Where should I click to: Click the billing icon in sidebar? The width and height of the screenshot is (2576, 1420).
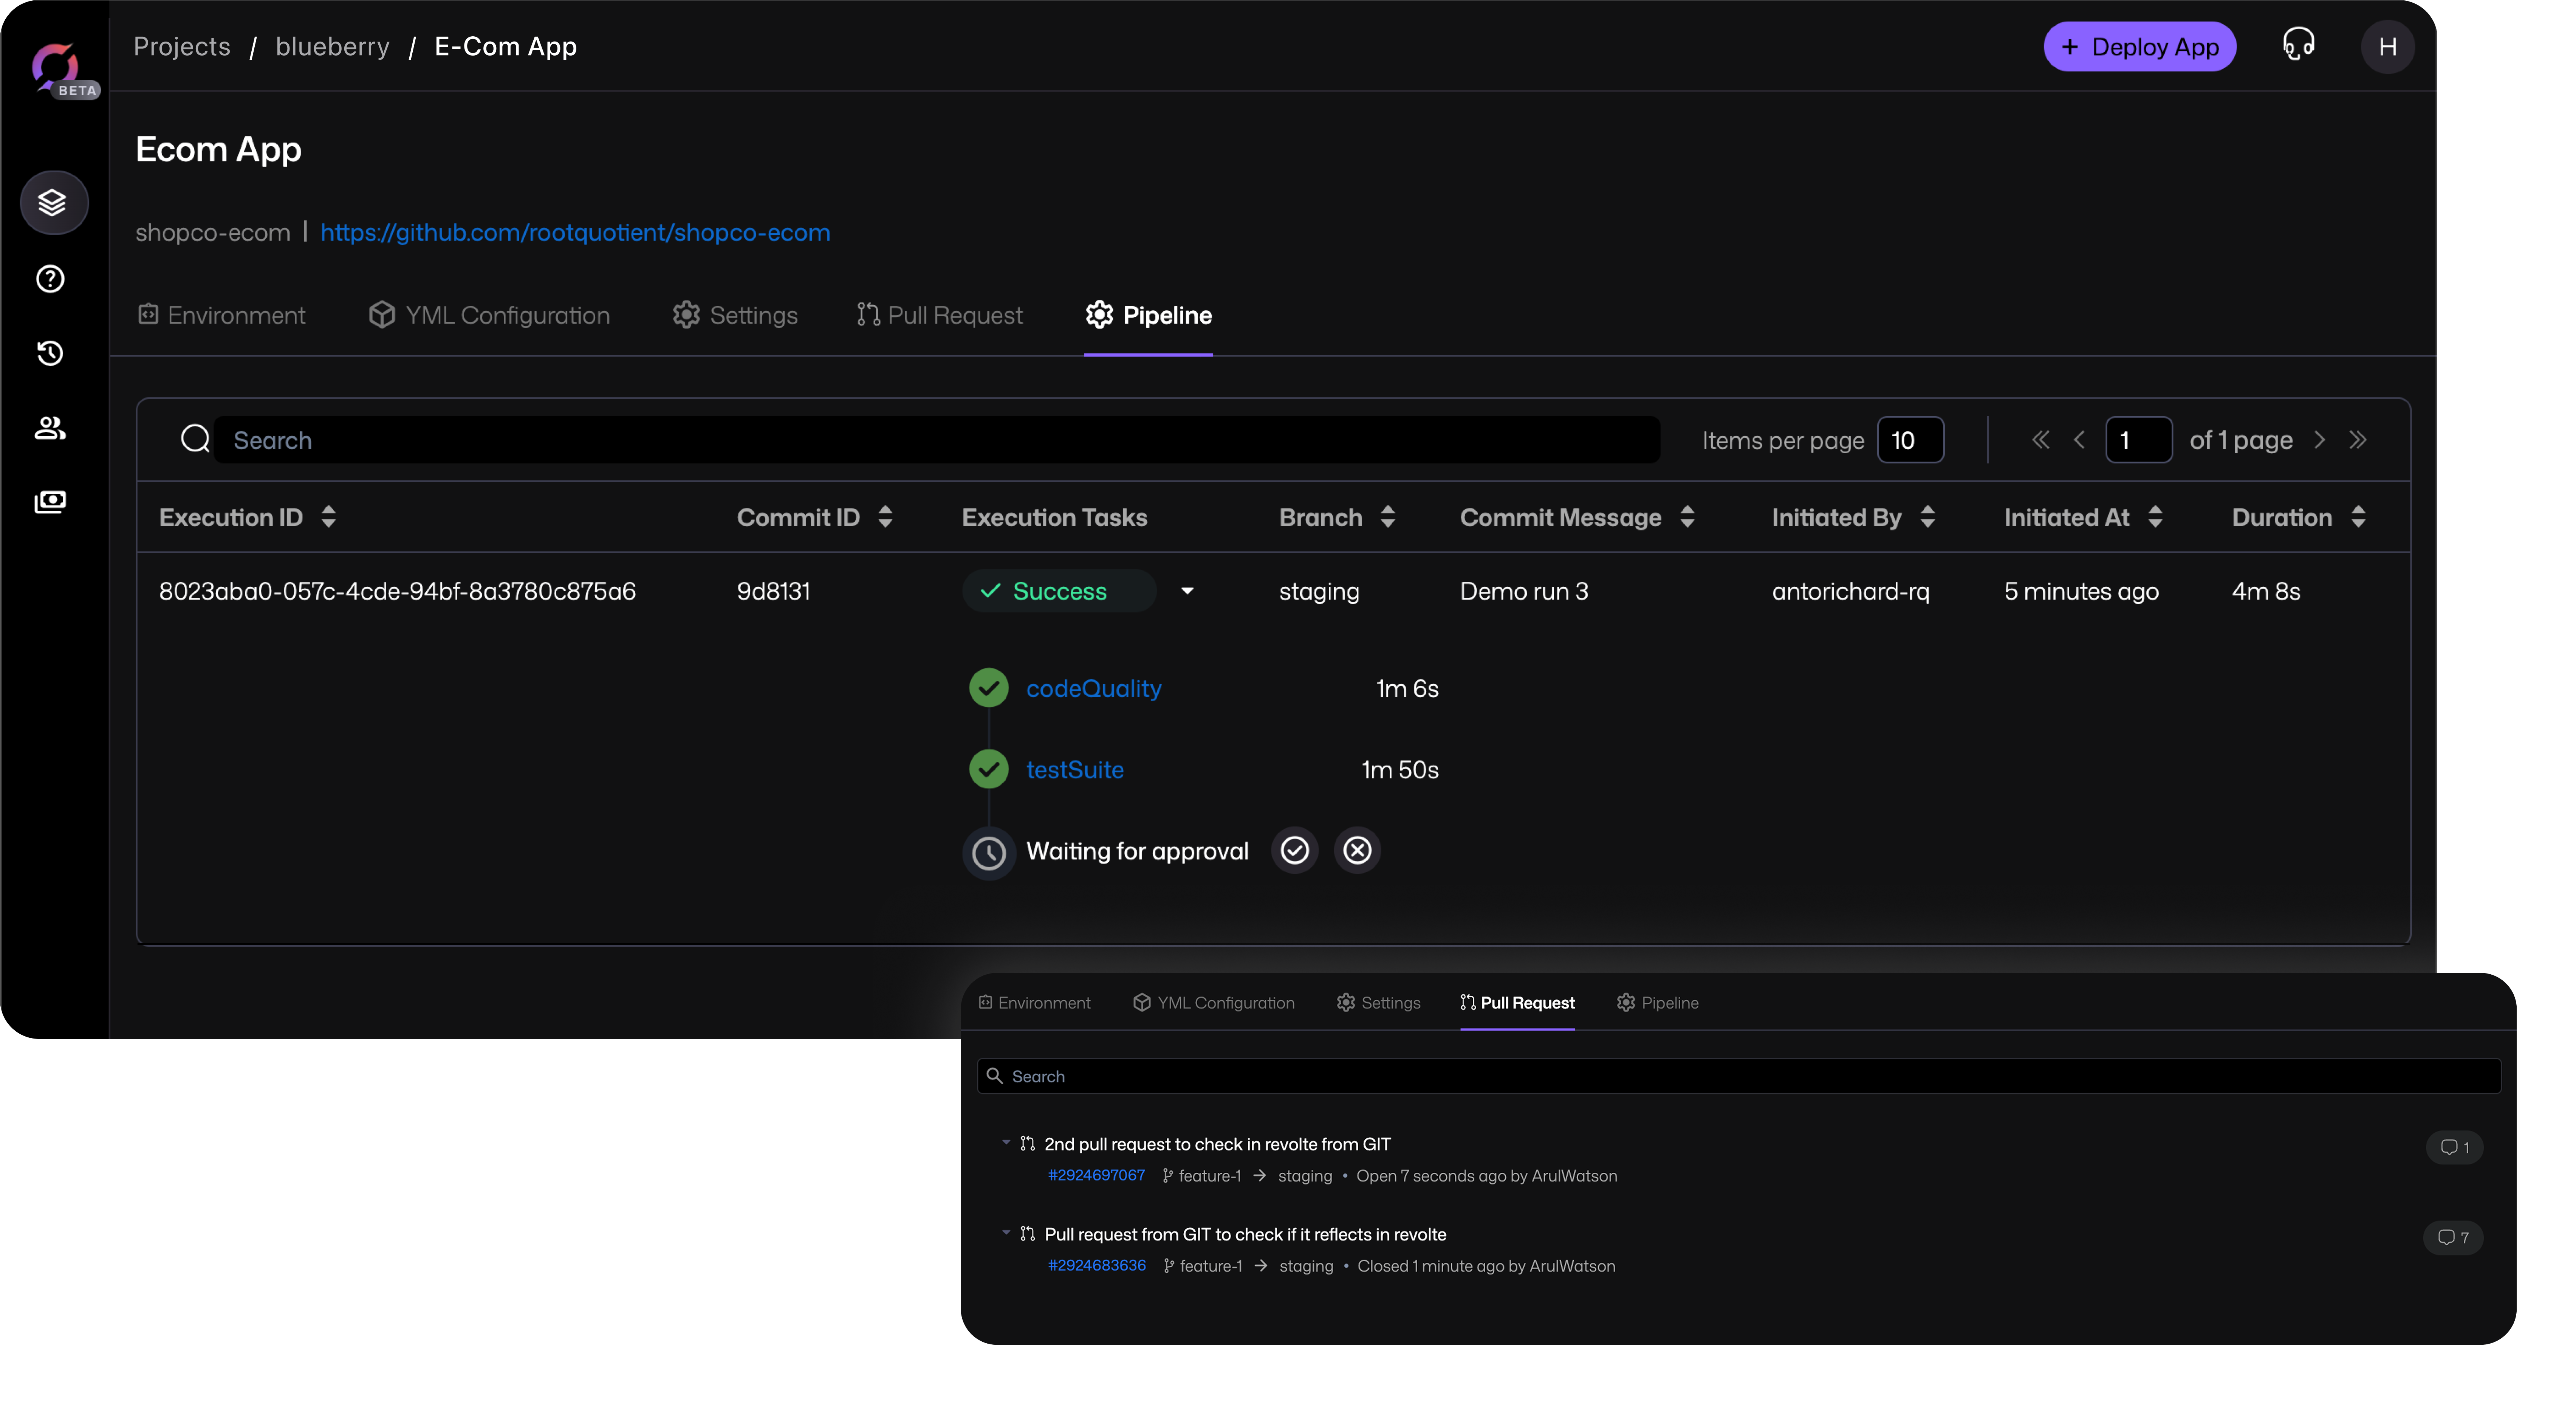point(50,502)
